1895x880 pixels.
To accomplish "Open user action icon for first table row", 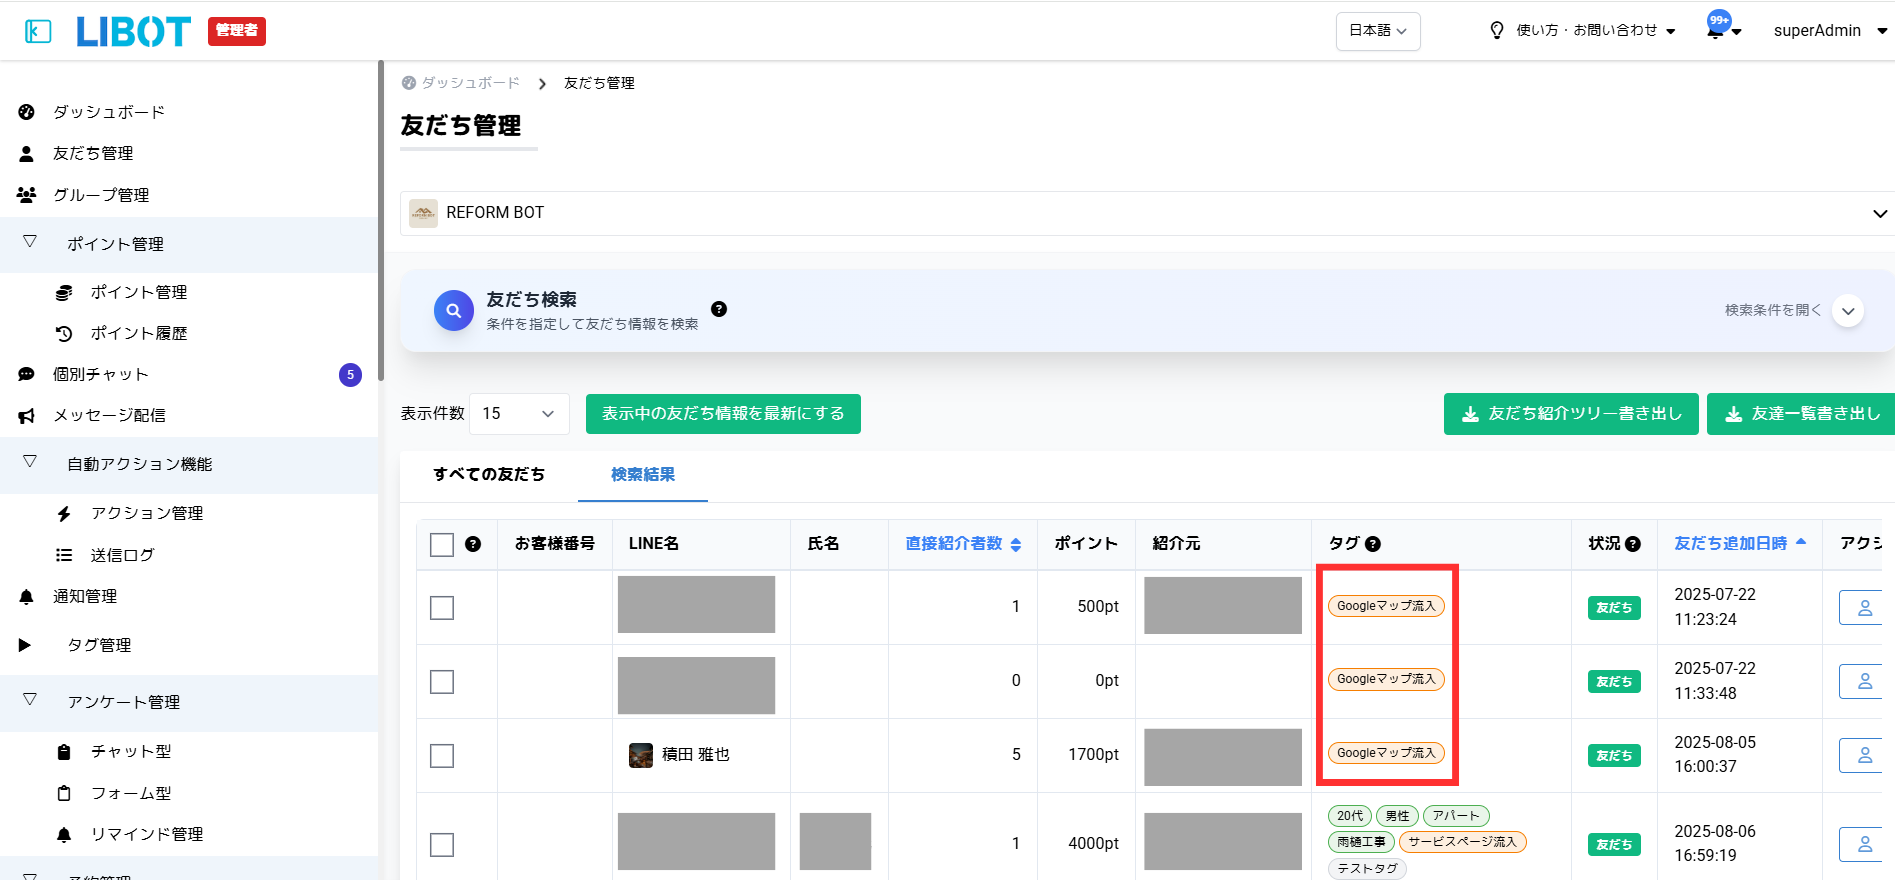I will pos(1864,608).
